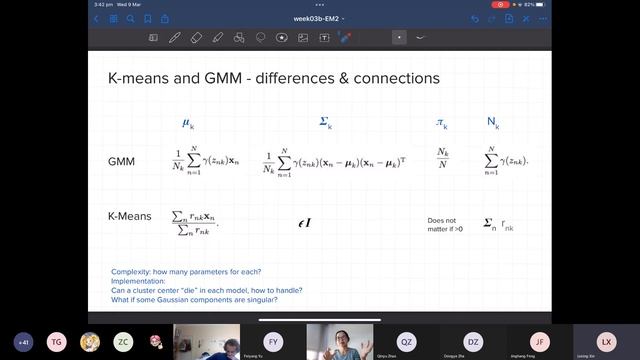Image resolution: width=640 pixels, height=360 pixels.
Task: Show the +41 more participants
Action: (x=23, y=342)
